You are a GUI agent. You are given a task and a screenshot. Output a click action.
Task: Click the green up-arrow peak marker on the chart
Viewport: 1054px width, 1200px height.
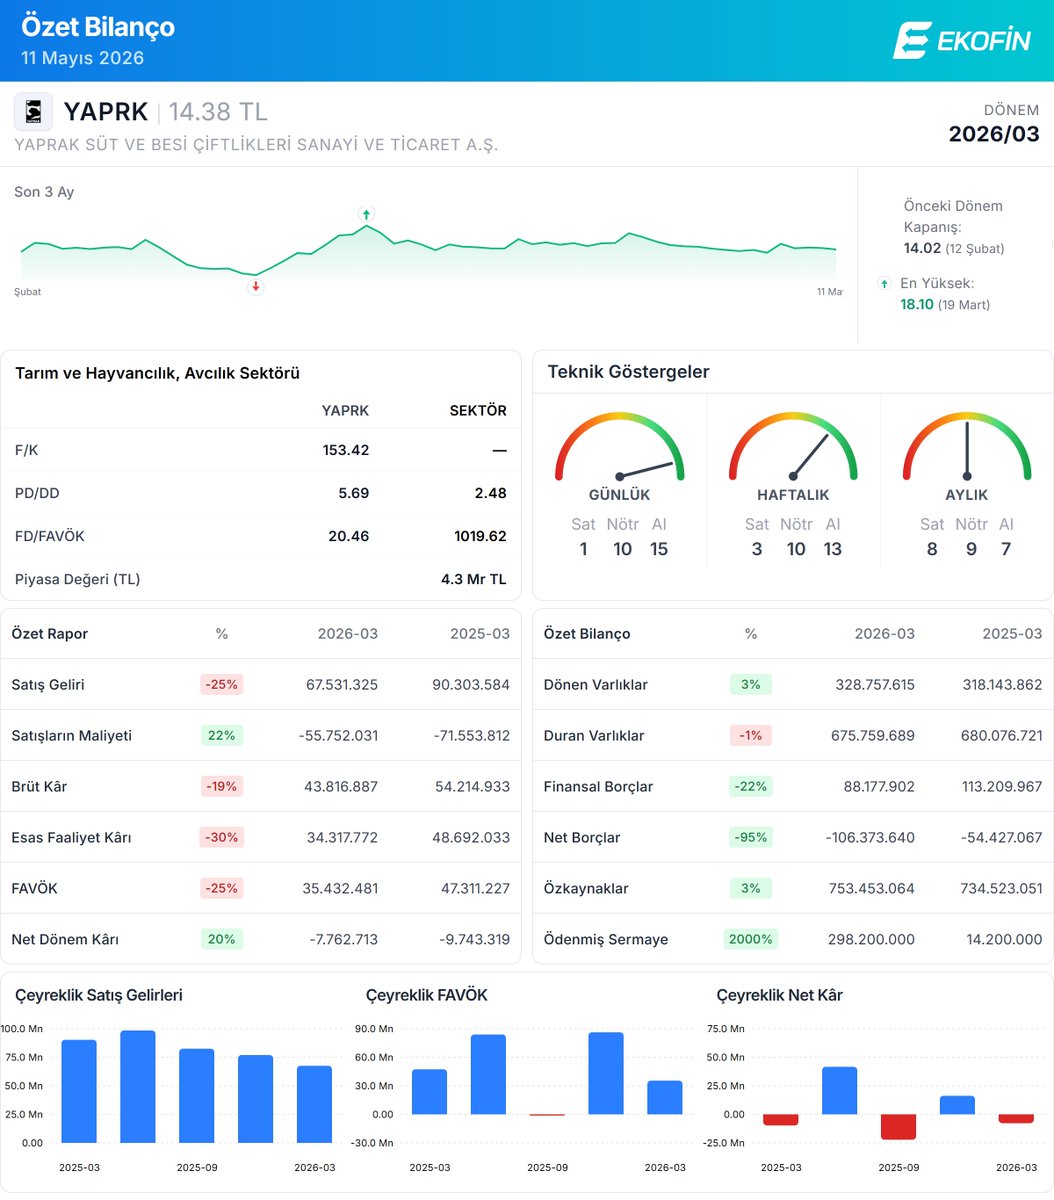pyautogui.click(x=366, y=214)
